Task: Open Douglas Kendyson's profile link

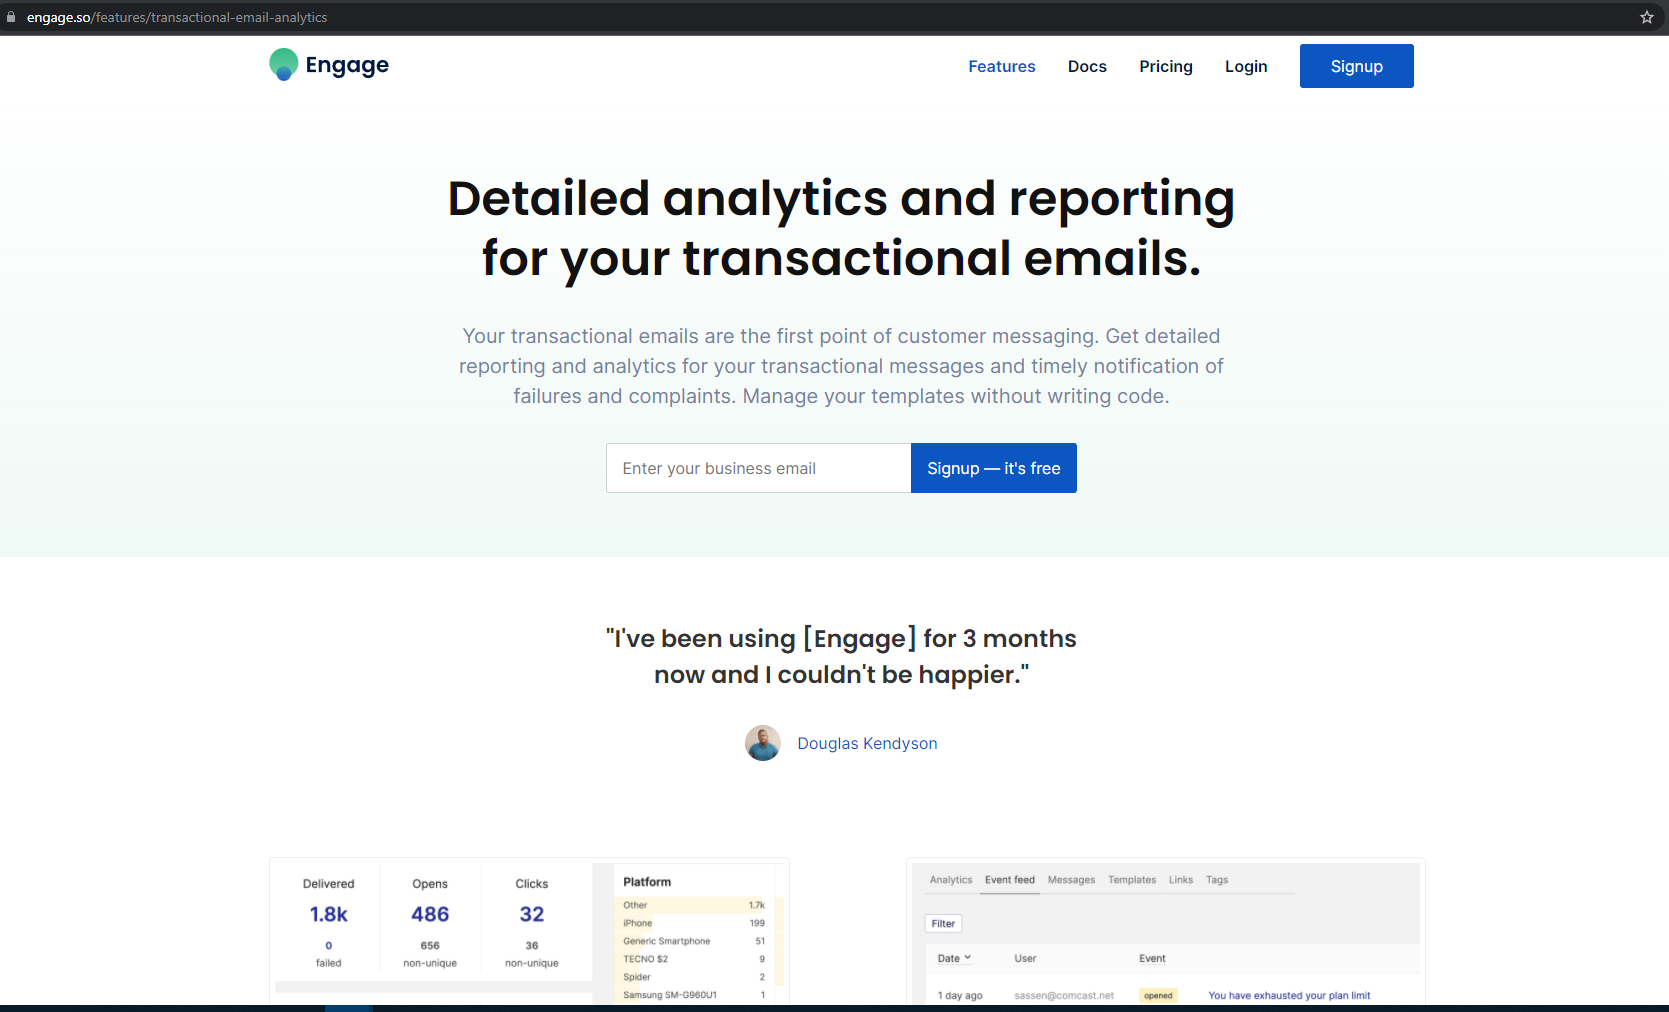Action: 867,743
